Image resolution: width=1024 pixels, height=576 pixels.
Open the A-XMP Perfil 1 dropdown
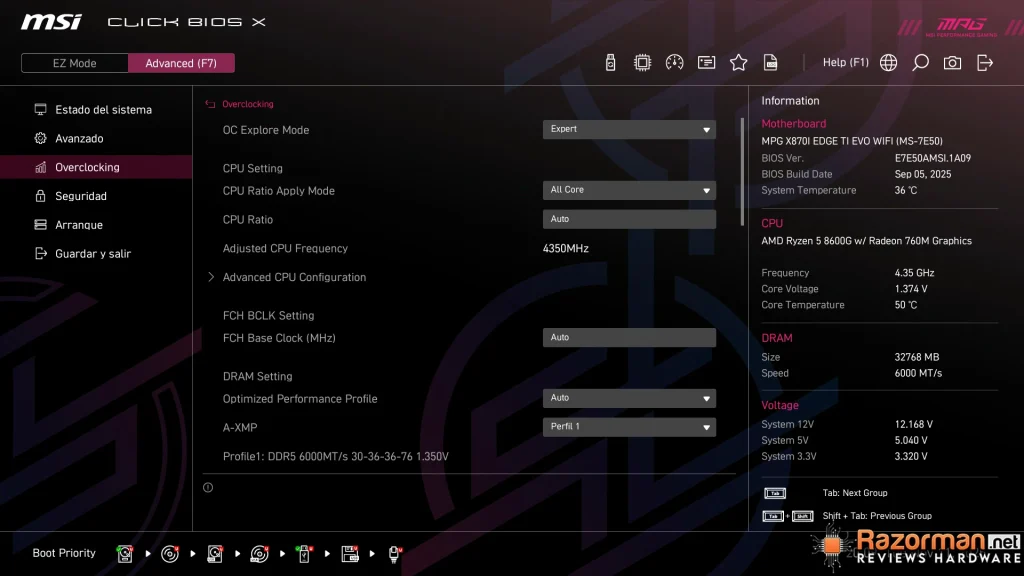629,426
